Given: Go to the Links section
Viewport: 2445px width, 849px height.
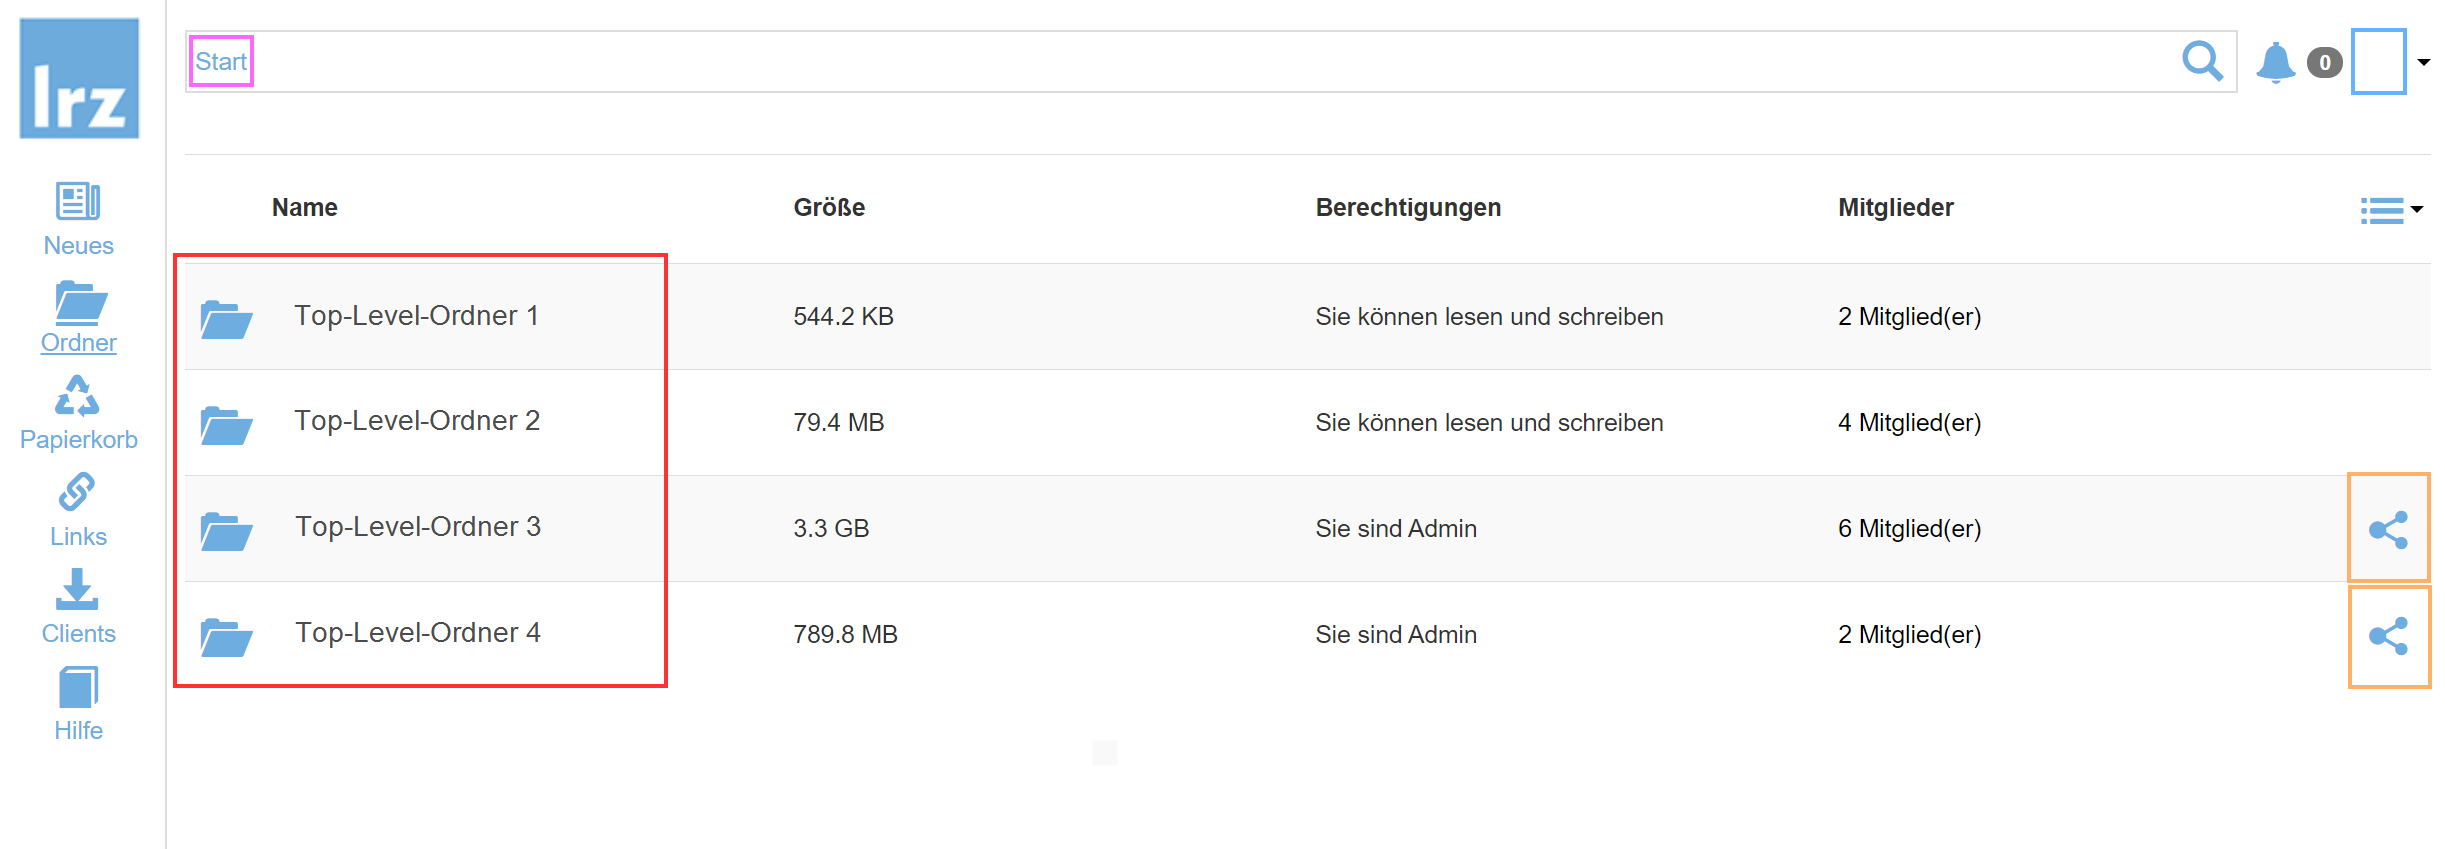Looking at the screenshot, I should (x=78, y=510).
